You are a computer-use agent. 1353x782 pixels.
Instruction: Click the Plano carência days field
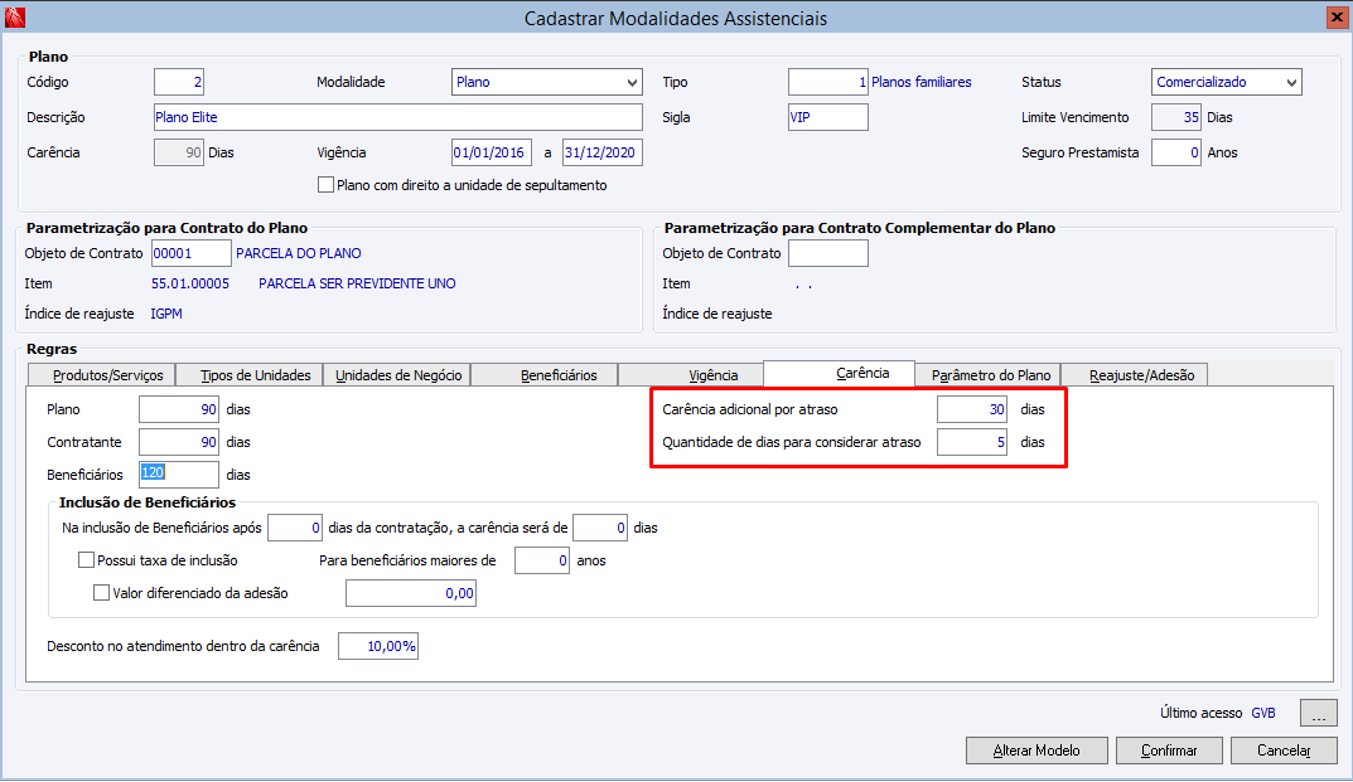click(179, 410)
